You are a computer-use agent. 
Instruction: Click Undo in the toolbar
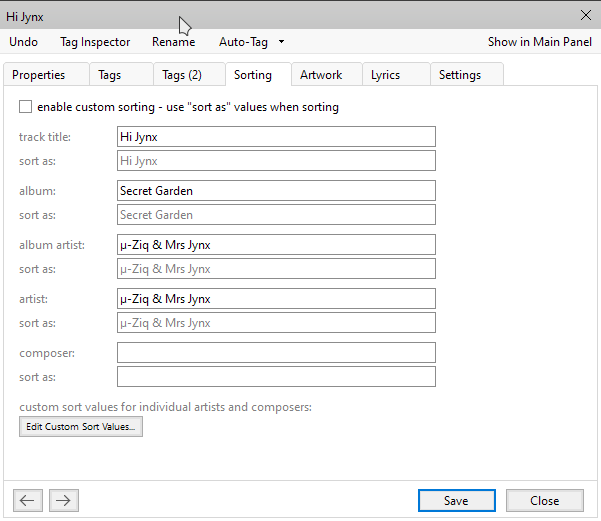coord(24,42)
